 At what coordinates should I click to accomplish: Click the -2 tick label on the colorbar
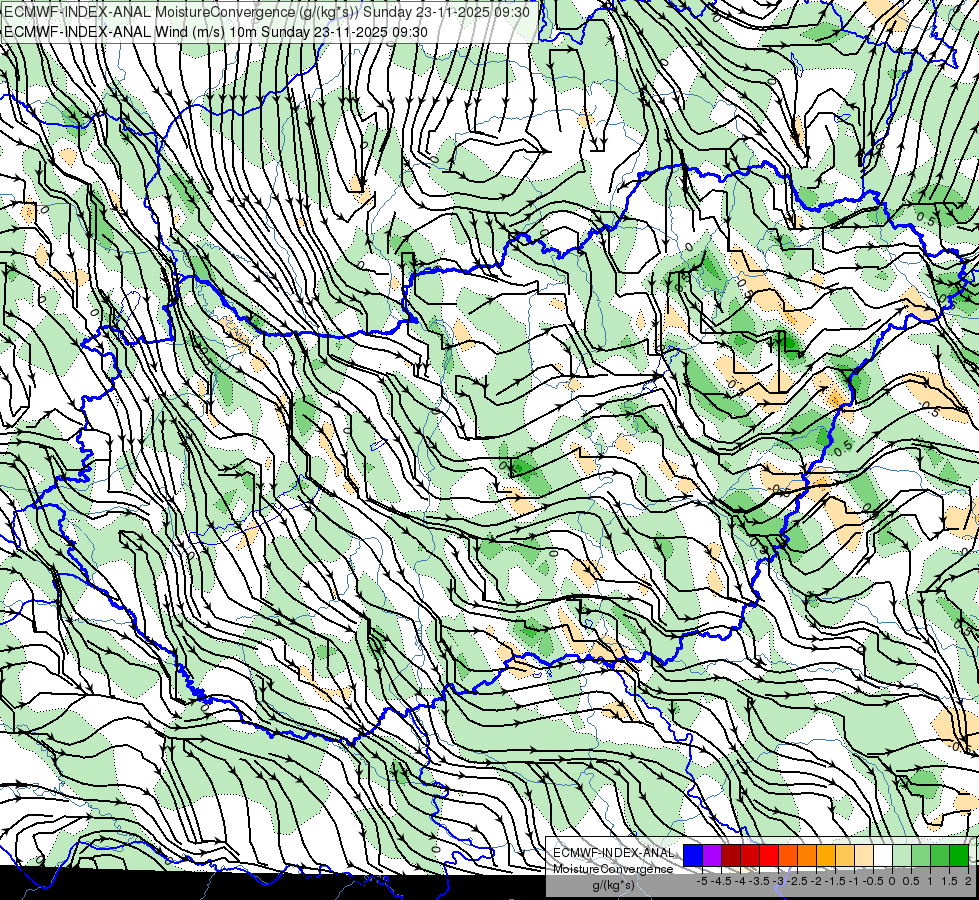(x=816, y=881)
